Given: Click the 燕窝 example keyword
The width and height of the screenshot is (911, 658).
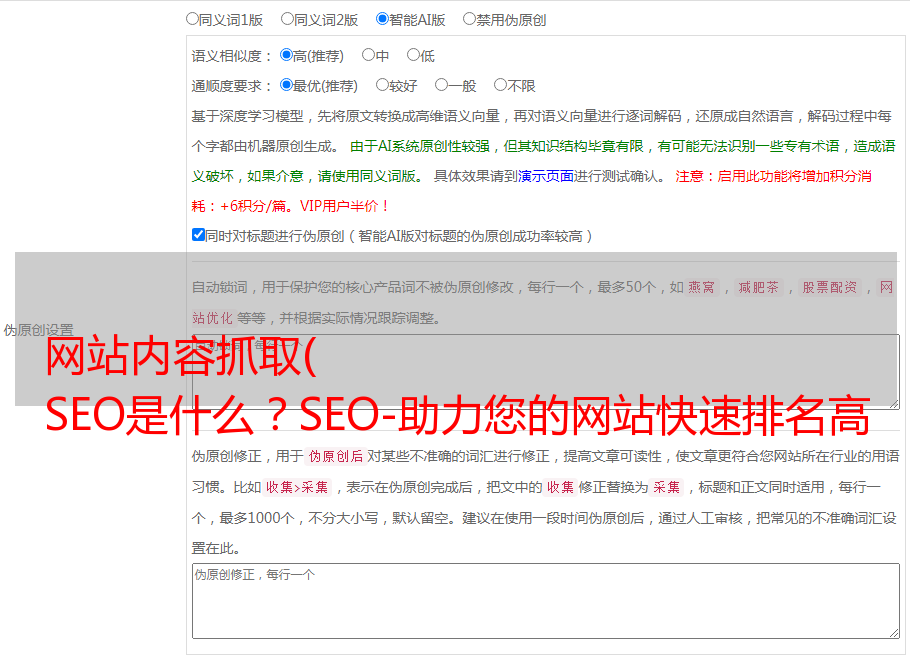Looking at the screenshot, I should coord(701,287).
